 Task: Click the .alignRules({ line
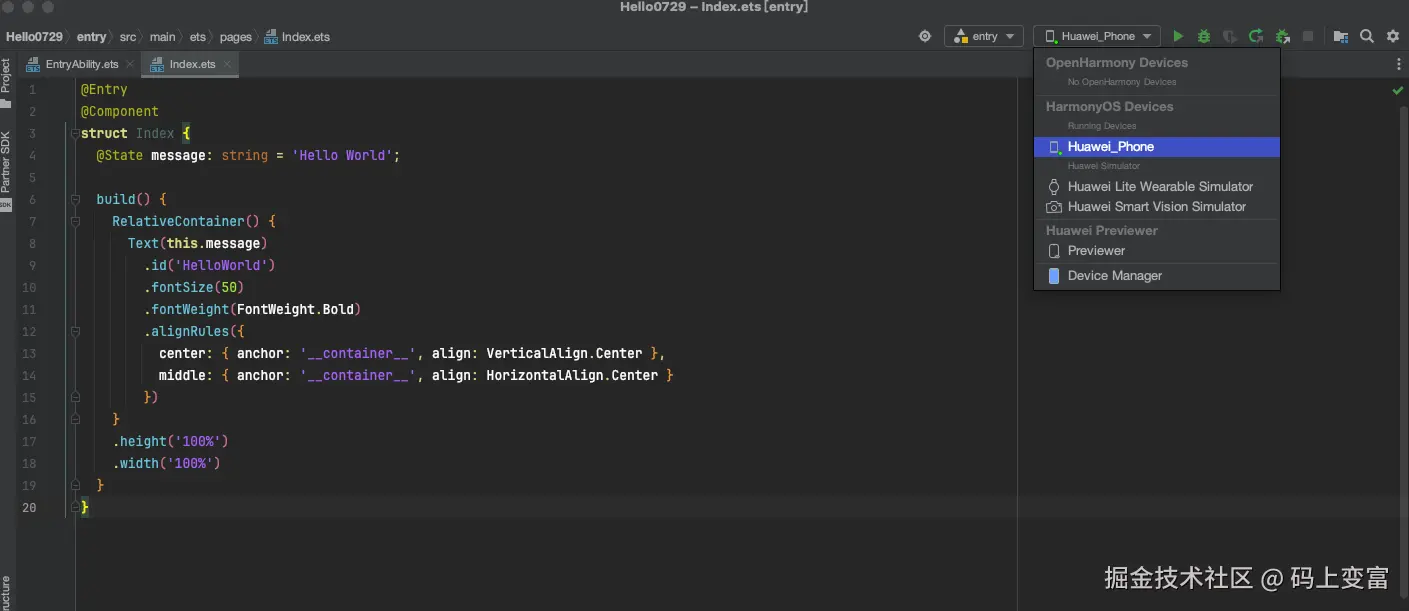pos(194,332)
